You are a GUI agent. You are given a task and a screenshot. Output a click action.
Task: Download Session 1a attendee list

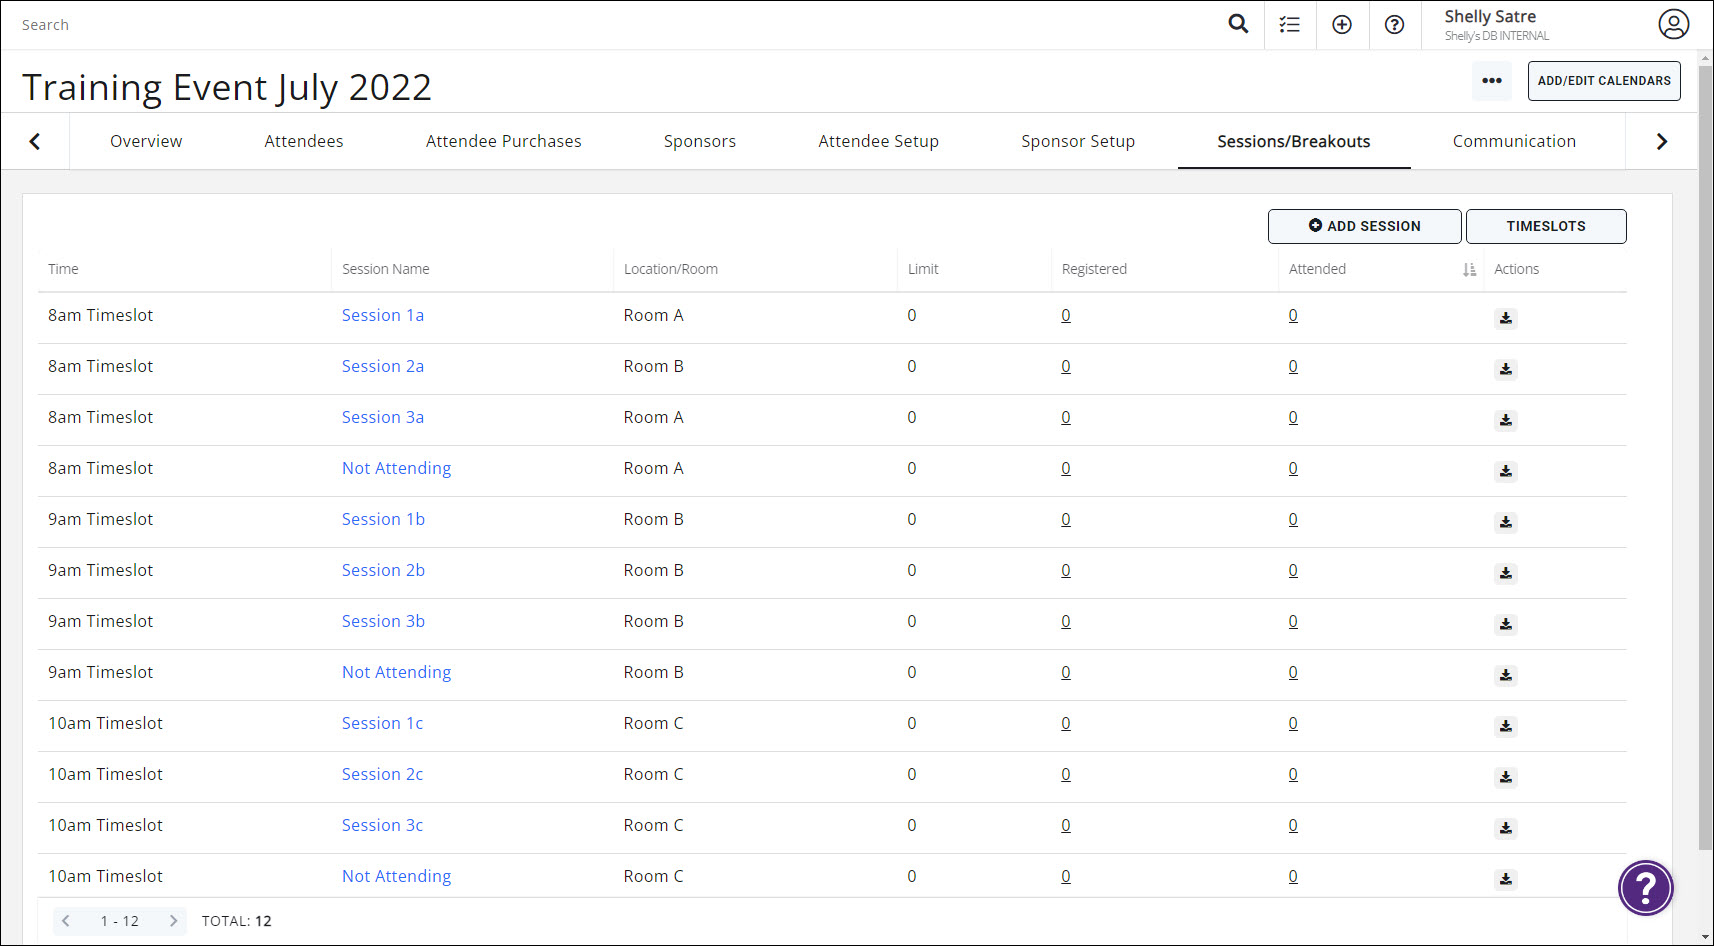[1505, 318]
